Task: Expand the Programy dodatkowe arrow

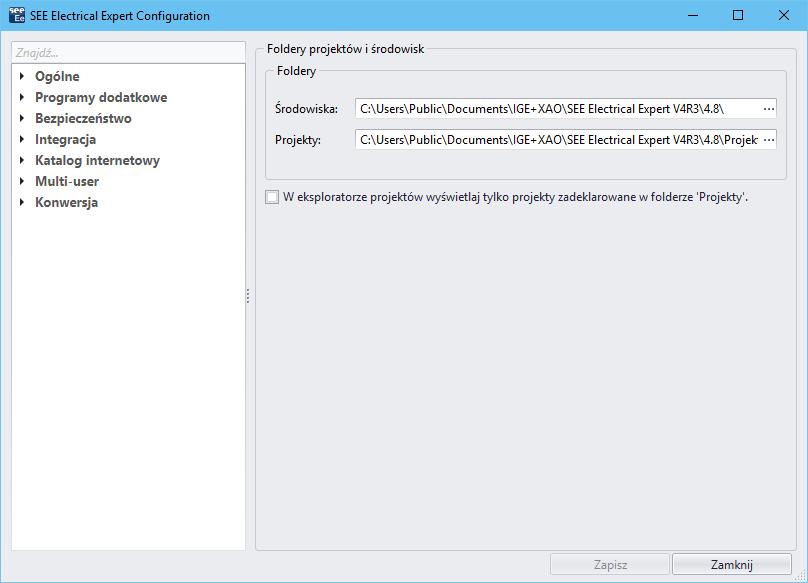Action: coord(22,97)
